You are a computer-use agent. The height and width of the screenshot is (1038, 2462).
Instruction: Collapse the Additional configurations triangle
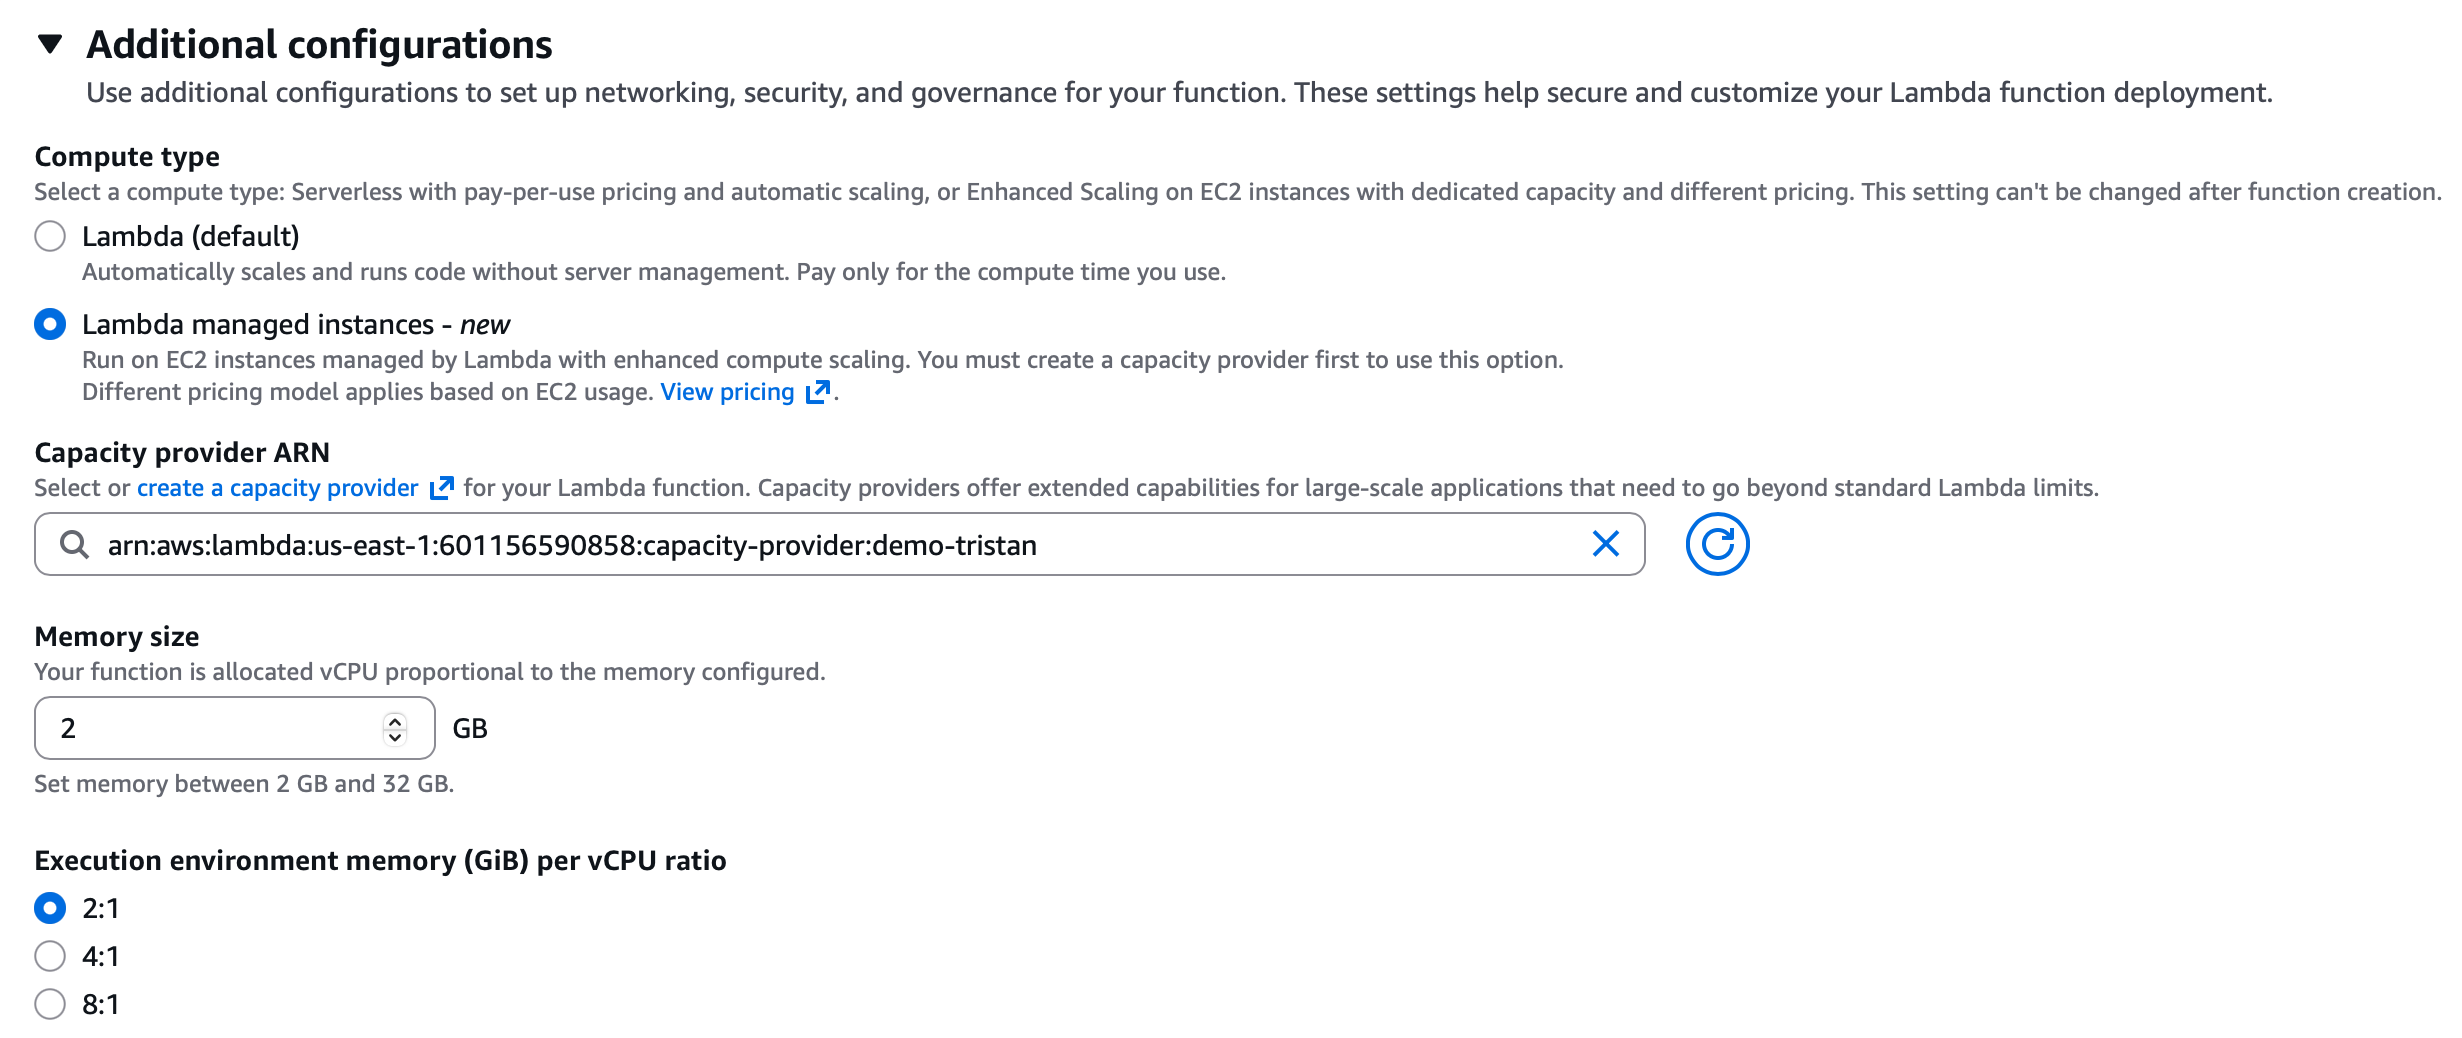(x=50, y=44)
